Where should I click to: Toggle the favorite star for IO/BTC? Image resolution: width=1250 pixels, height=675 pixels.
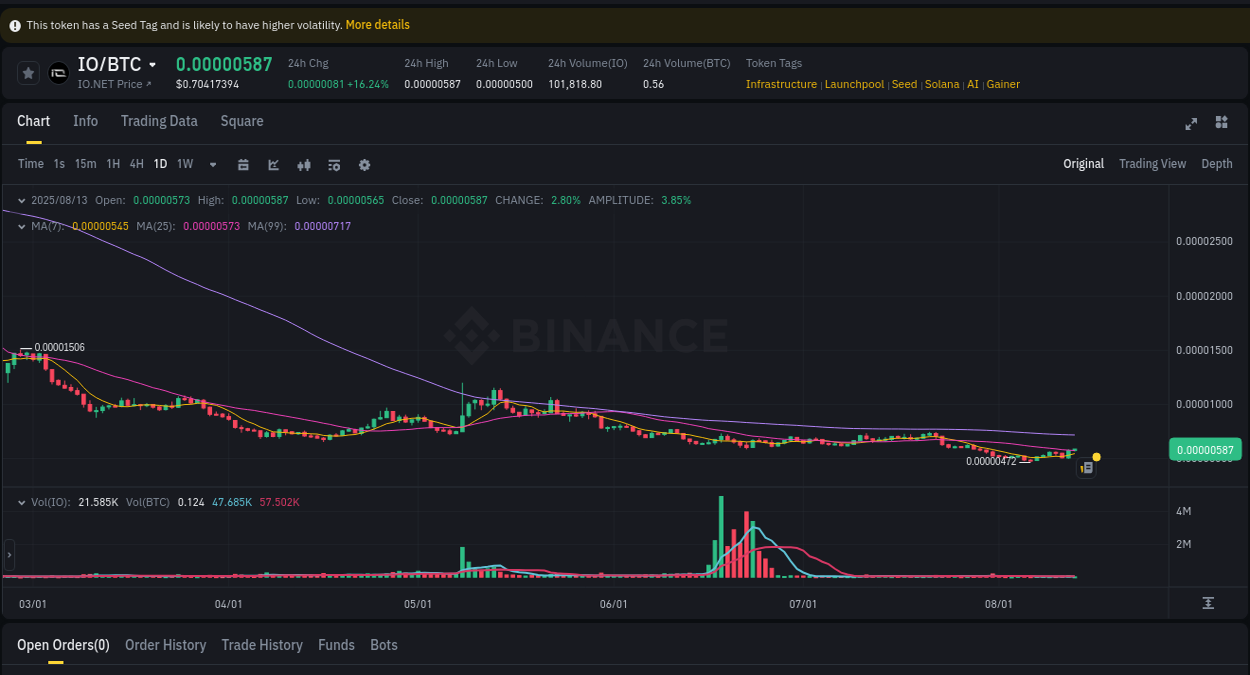pyautogui.click(x=28, y=72)
